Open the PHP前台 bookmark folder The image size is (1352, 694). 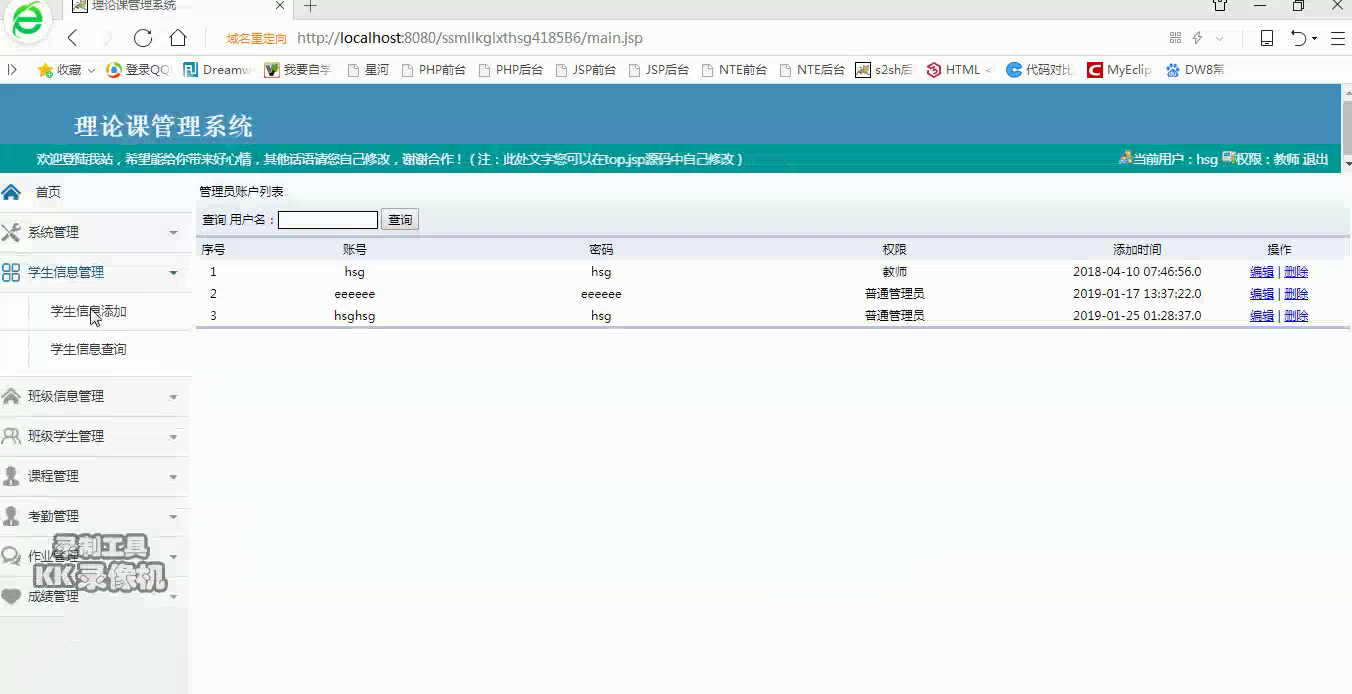433,70
